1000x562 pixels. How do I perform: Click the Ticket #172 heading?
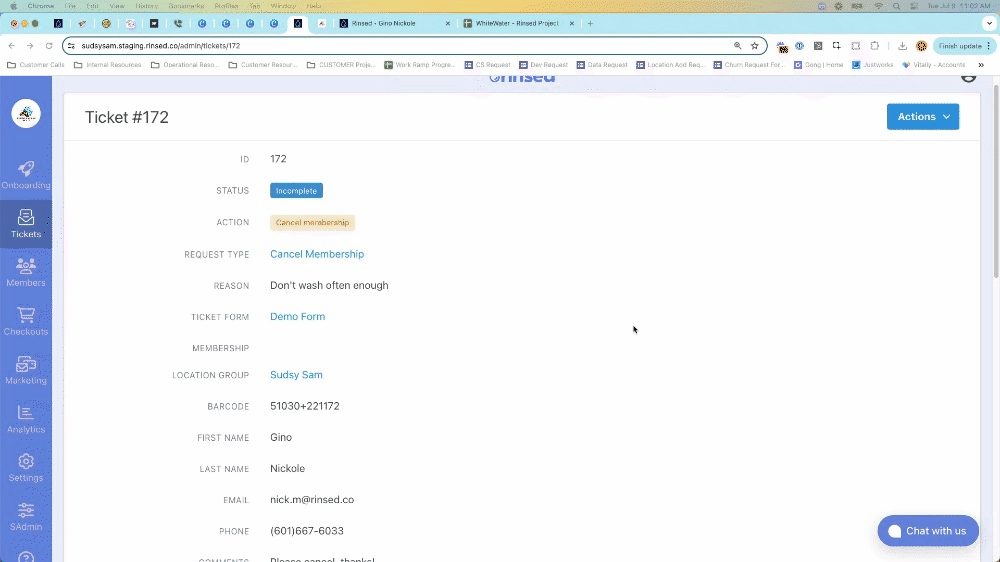127,117
